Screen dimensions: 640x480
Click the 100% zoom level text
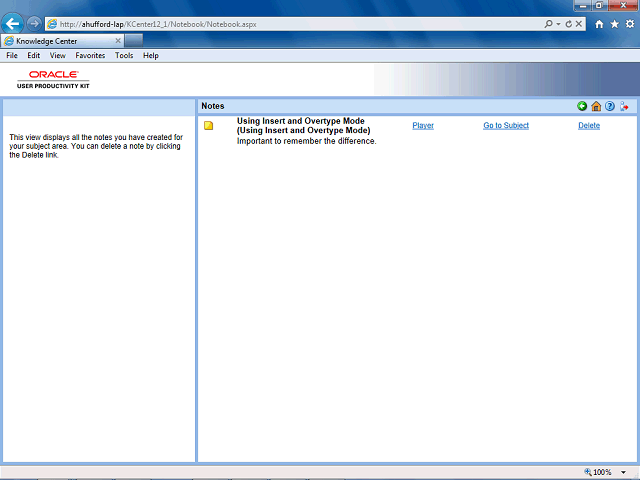pos(602,472)
